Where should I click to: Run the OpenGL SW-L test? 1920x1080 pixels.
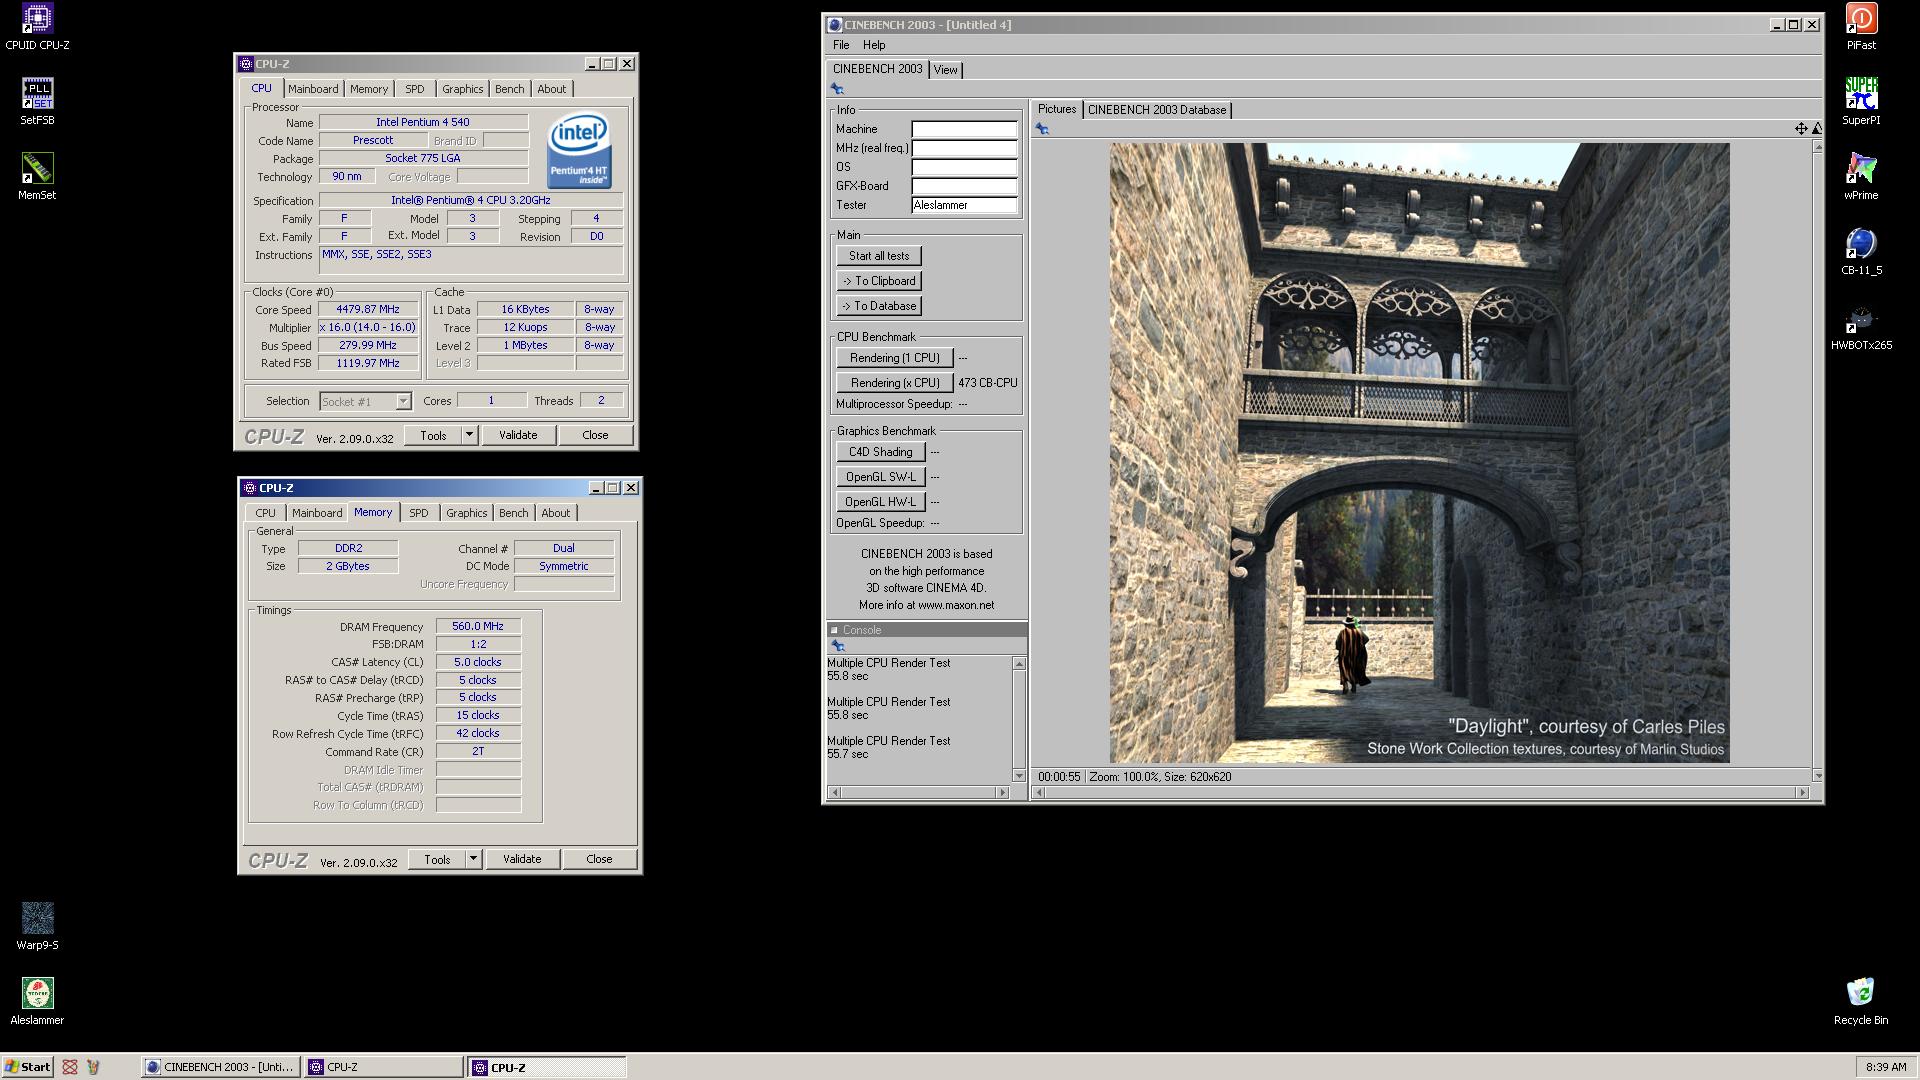pos(880,477)
